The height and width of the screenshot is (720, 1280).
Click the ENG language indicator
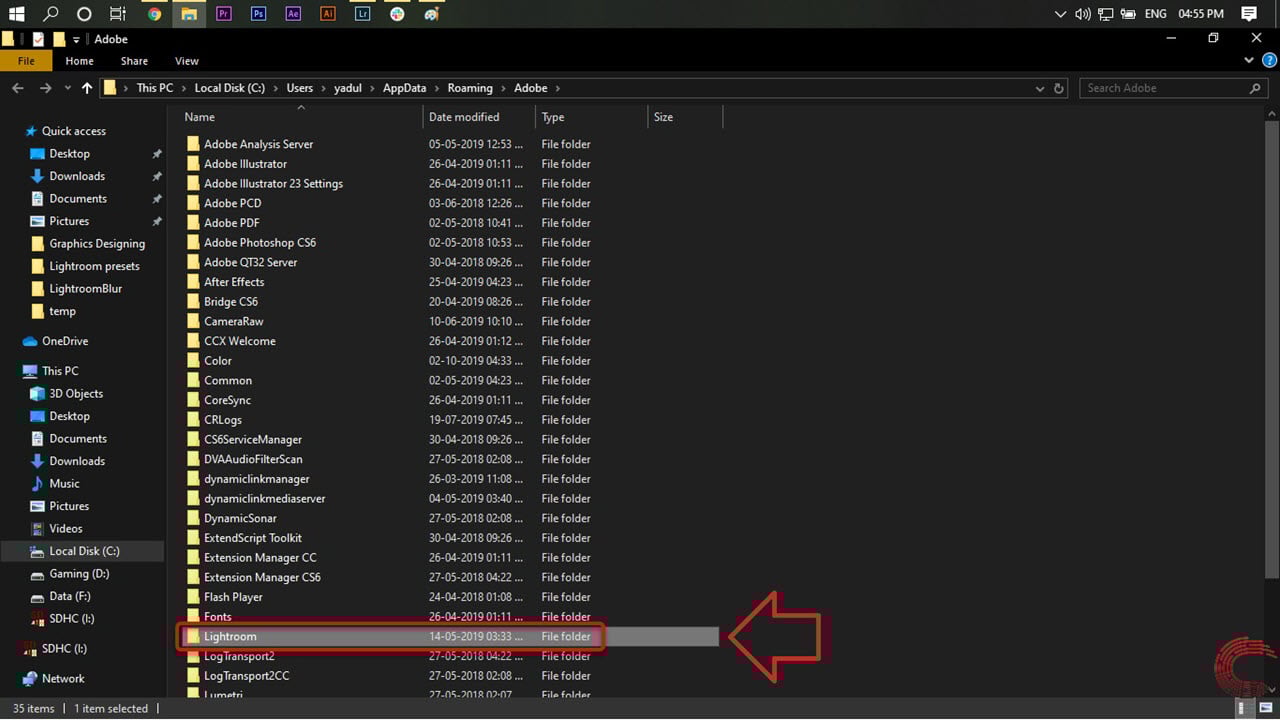coord(1155,14)
